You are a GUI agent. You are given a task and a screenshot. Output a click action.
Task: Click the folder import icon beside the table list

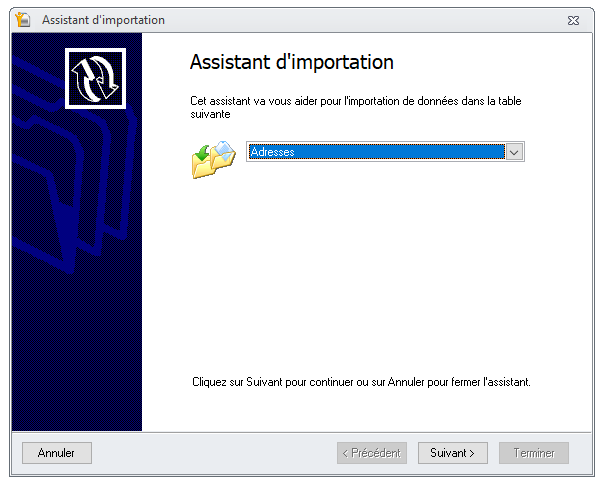[x=212, y=159]
